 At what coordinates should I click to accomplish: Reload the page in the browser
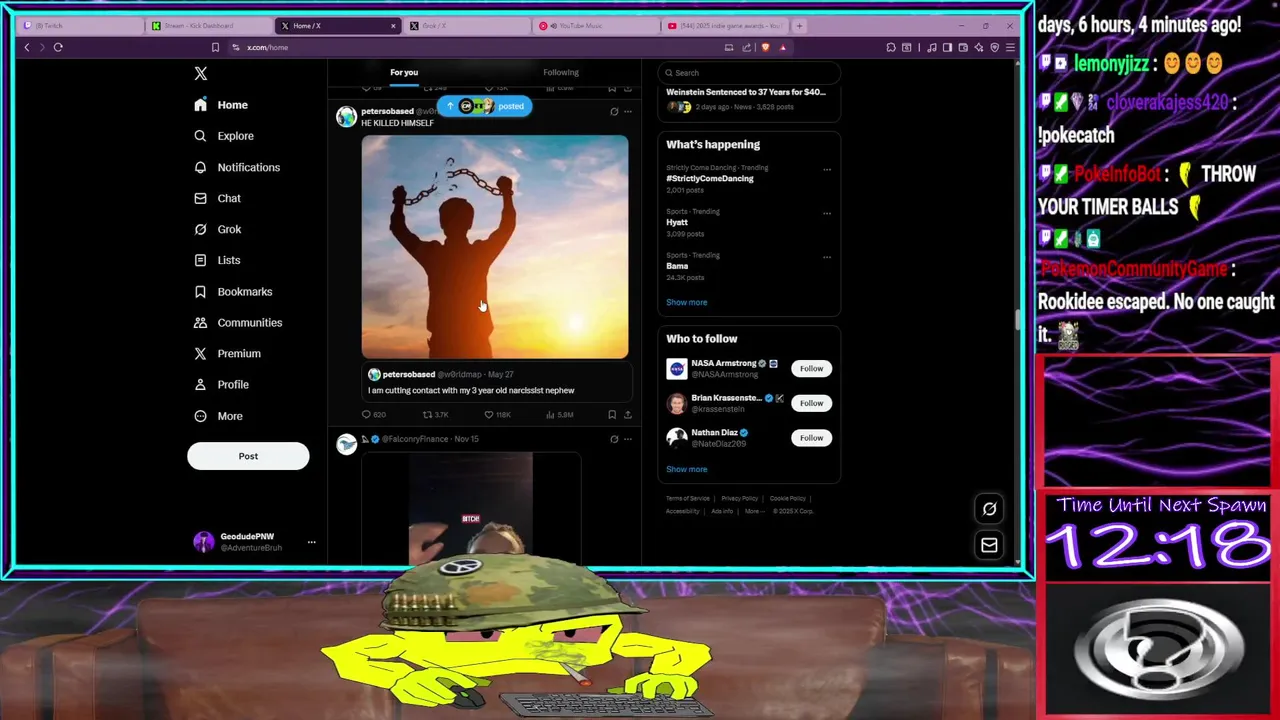click(x=58, y=47)
